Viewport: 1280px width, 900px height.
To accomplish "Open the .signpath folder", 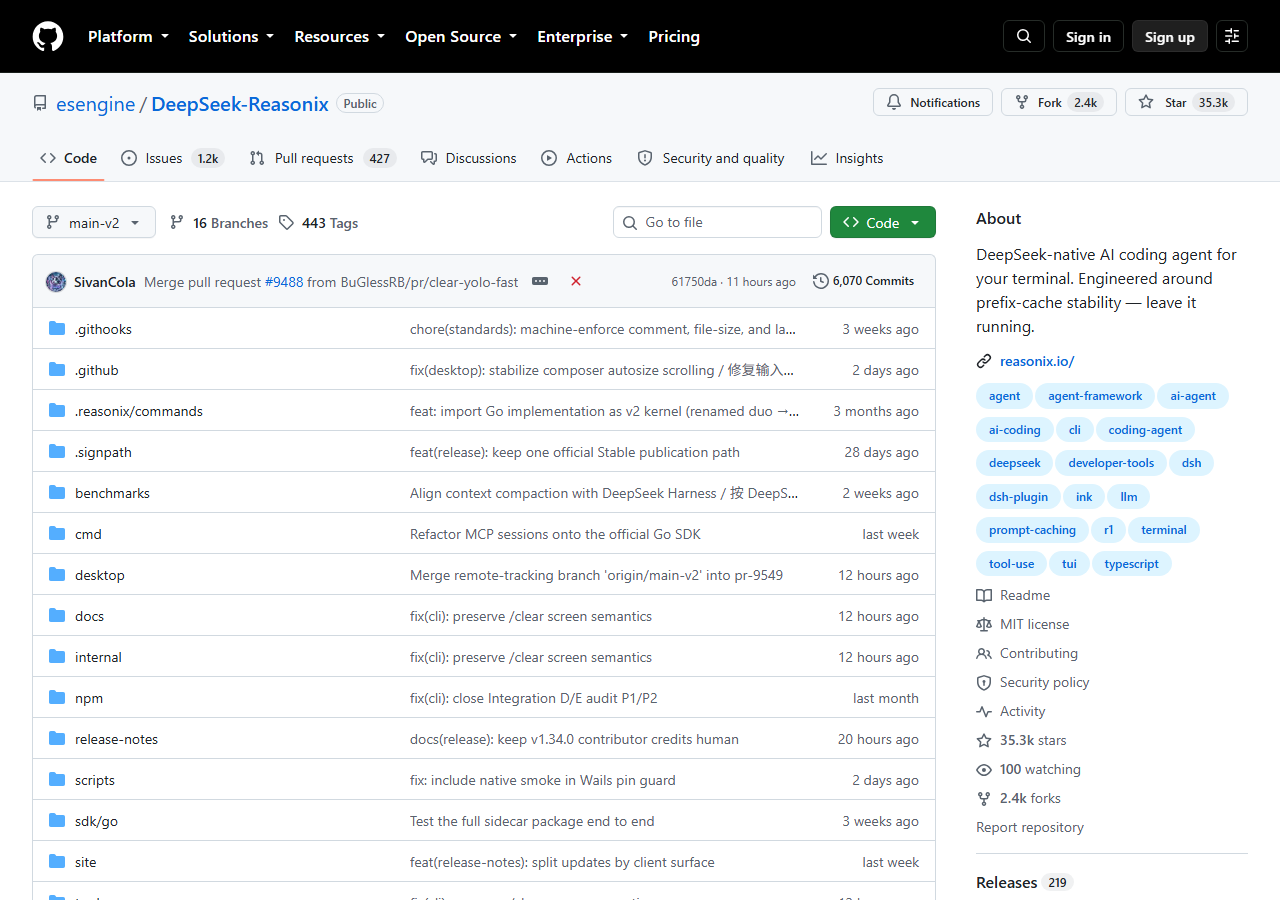I will [x=103, y=452].
